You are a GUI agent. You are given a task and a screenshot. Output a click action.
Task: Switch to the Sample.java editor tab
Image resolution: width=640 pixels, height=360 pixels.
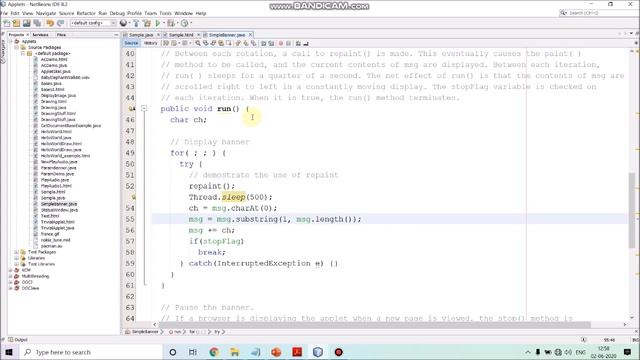click(x=141, y=35)
